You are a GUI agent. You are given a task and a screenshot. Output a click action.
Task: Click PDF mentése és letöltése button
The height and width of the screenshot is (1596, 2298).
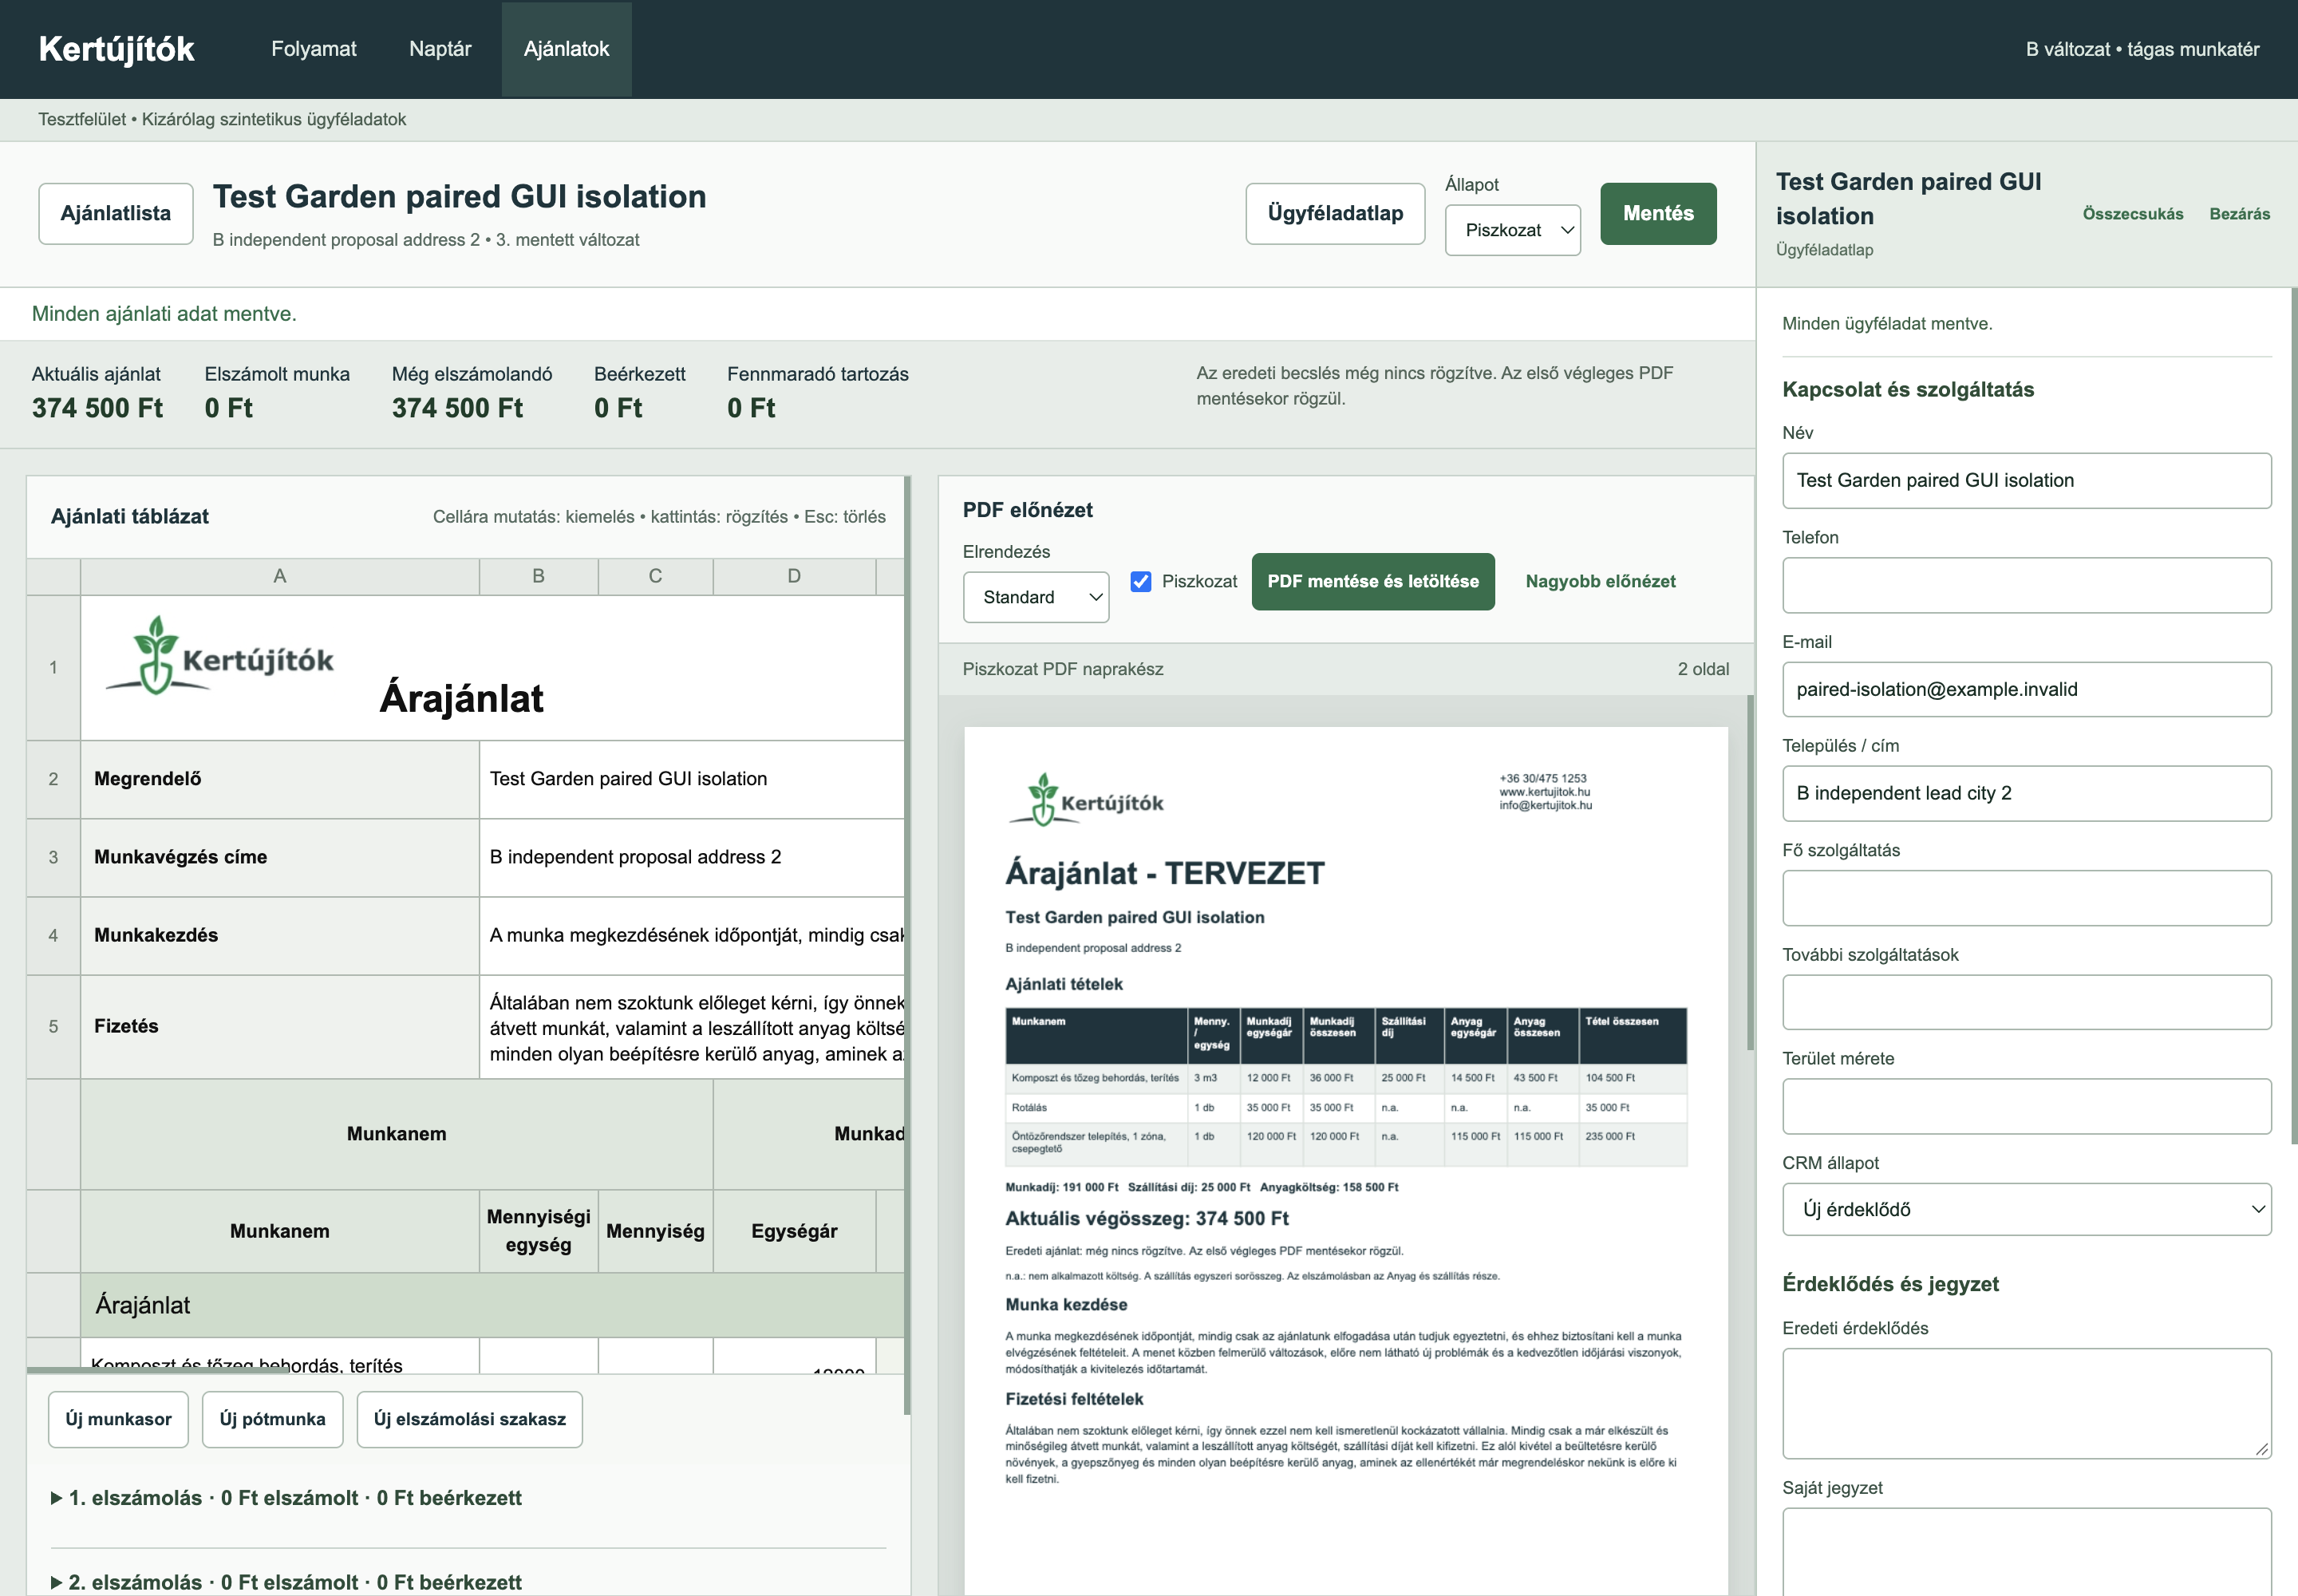coord(1372,581)
